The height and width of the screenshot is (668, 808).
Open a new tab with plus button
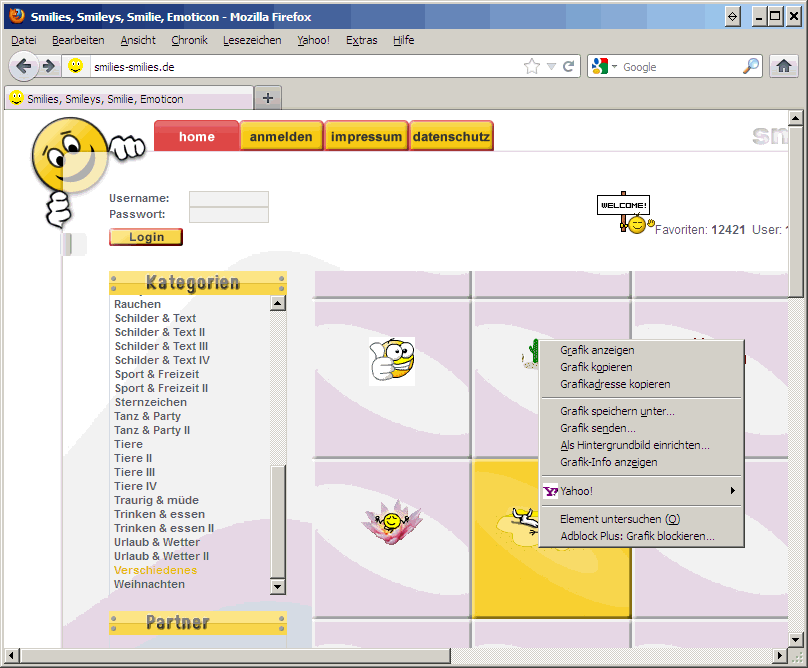(267, 98)
